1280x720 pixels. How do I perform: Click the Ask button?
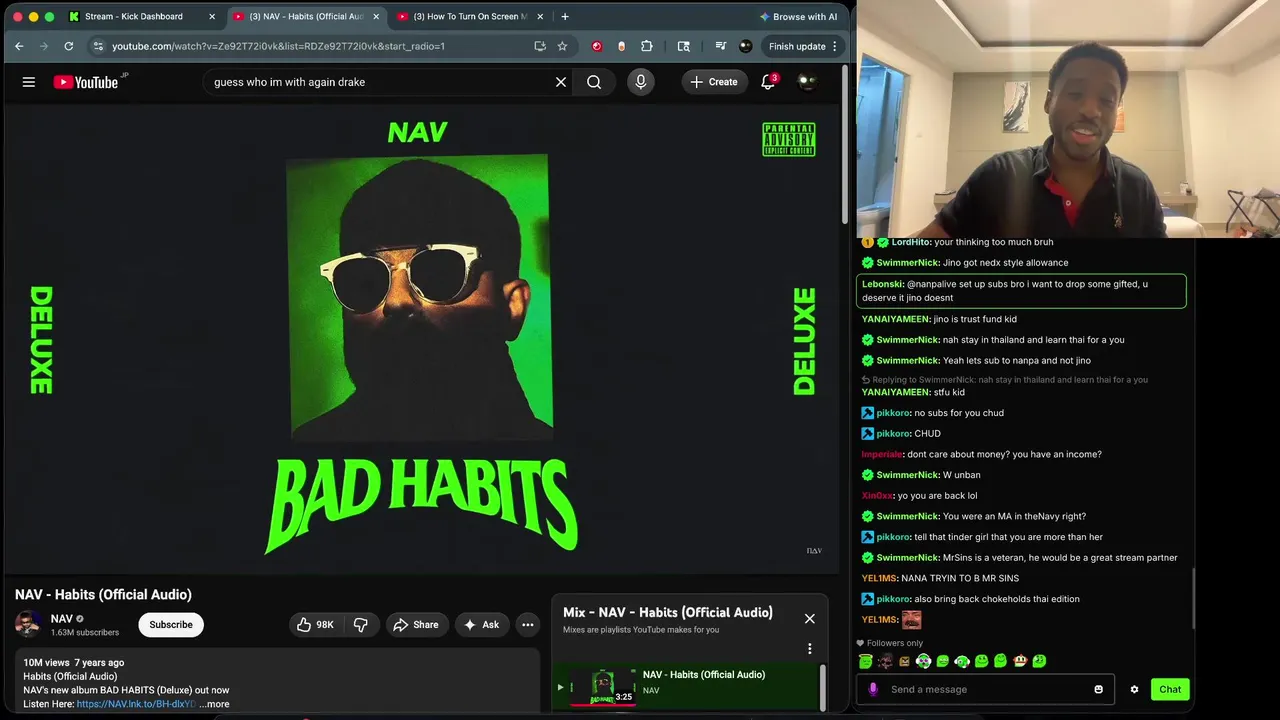(481, 625)
